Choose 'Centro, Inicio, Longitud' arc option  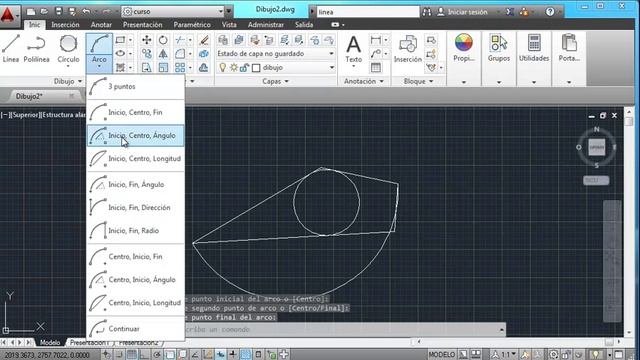coord(136,303)
